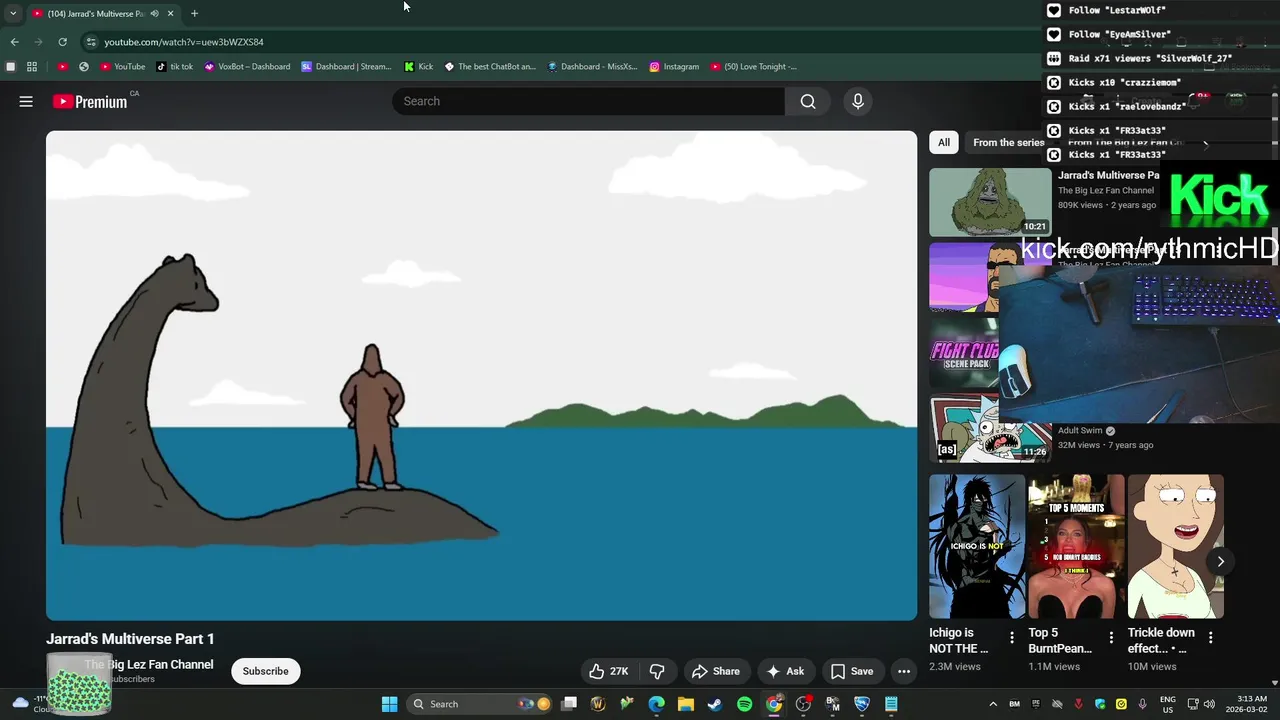Open Steam from taskbar

point(715,704)
